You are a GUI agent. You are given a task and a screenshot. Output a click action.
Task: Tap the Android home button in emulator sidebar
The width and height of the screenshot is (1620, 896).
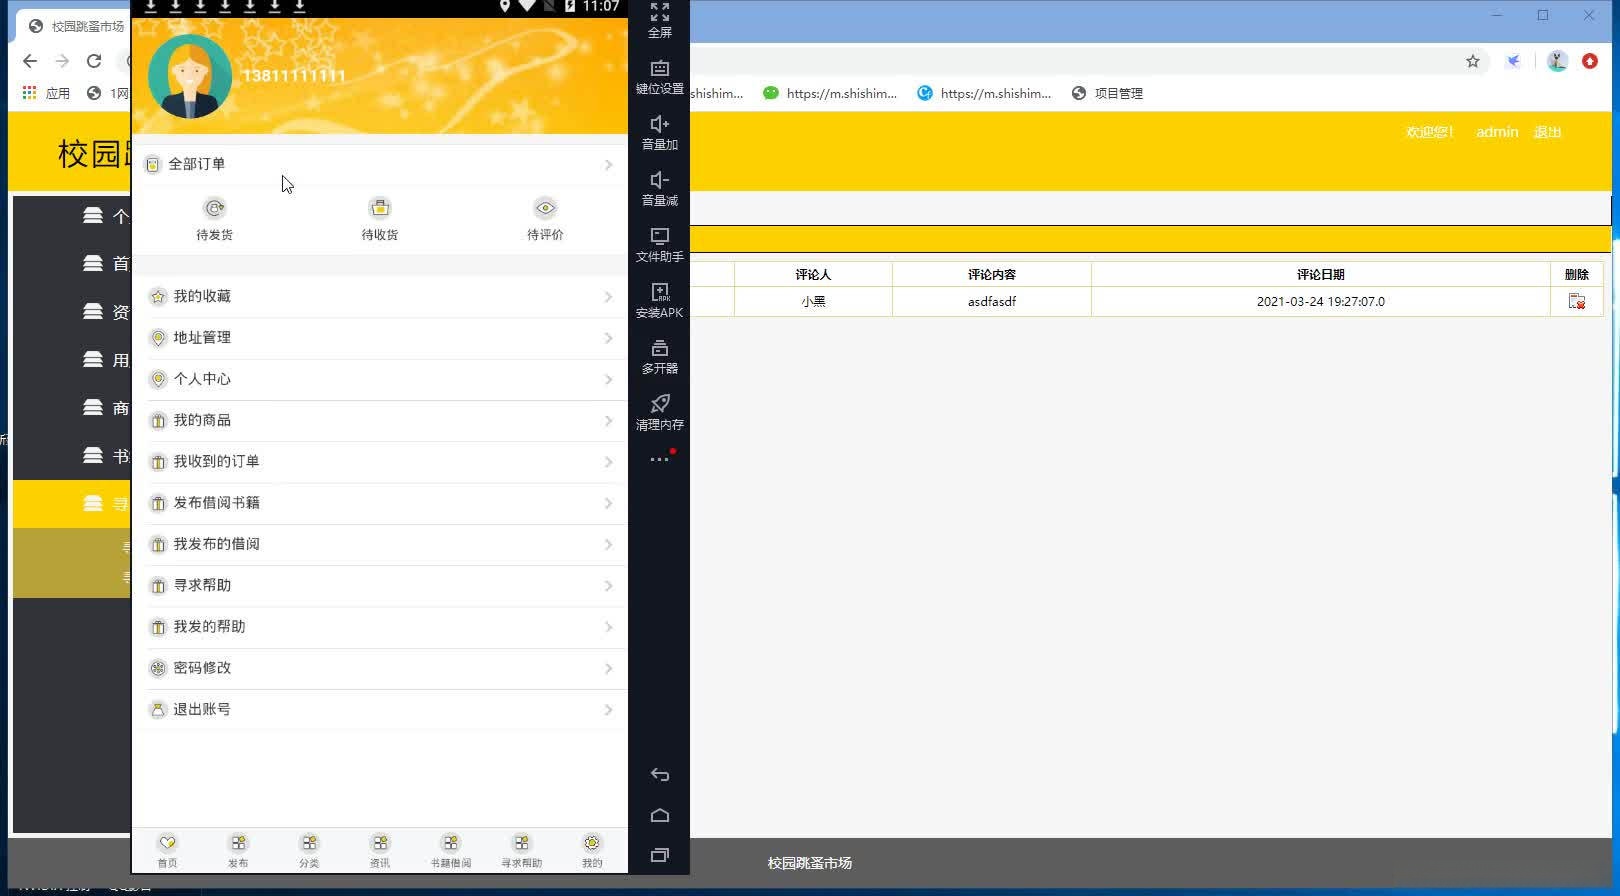coord(660,815)
